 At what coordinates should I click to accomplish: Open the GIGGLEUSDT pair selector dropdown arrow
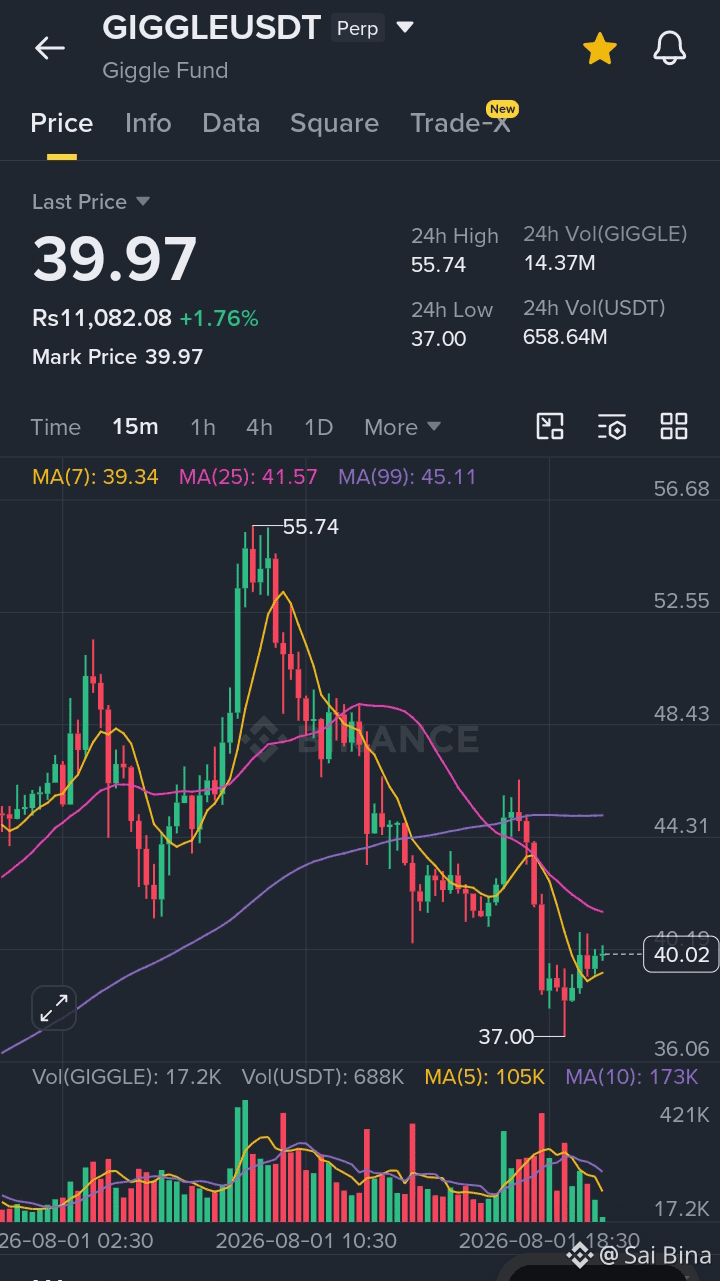tap(405, 28)
